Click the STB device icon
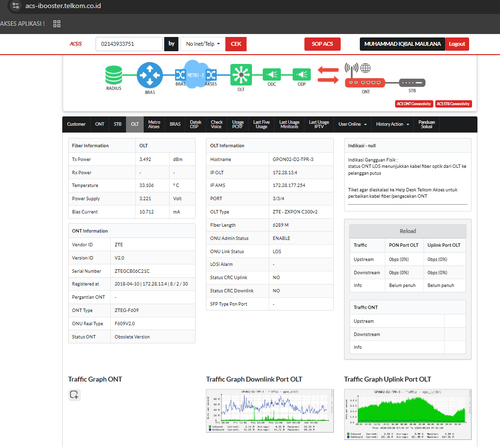Image resolution: width=500 pixels, height=447 pixels. (x=412, y=82)
